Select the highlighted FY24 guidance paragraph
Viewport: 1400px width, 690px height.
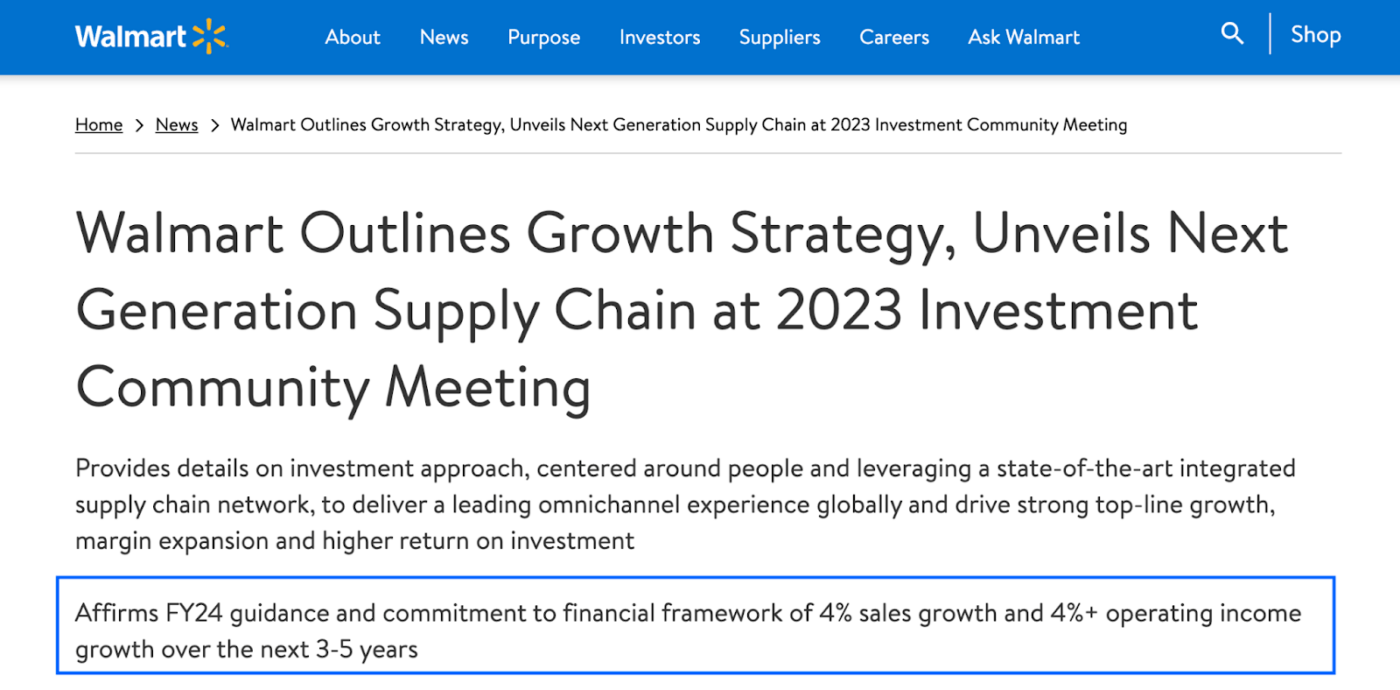click(x=696, y=626)
